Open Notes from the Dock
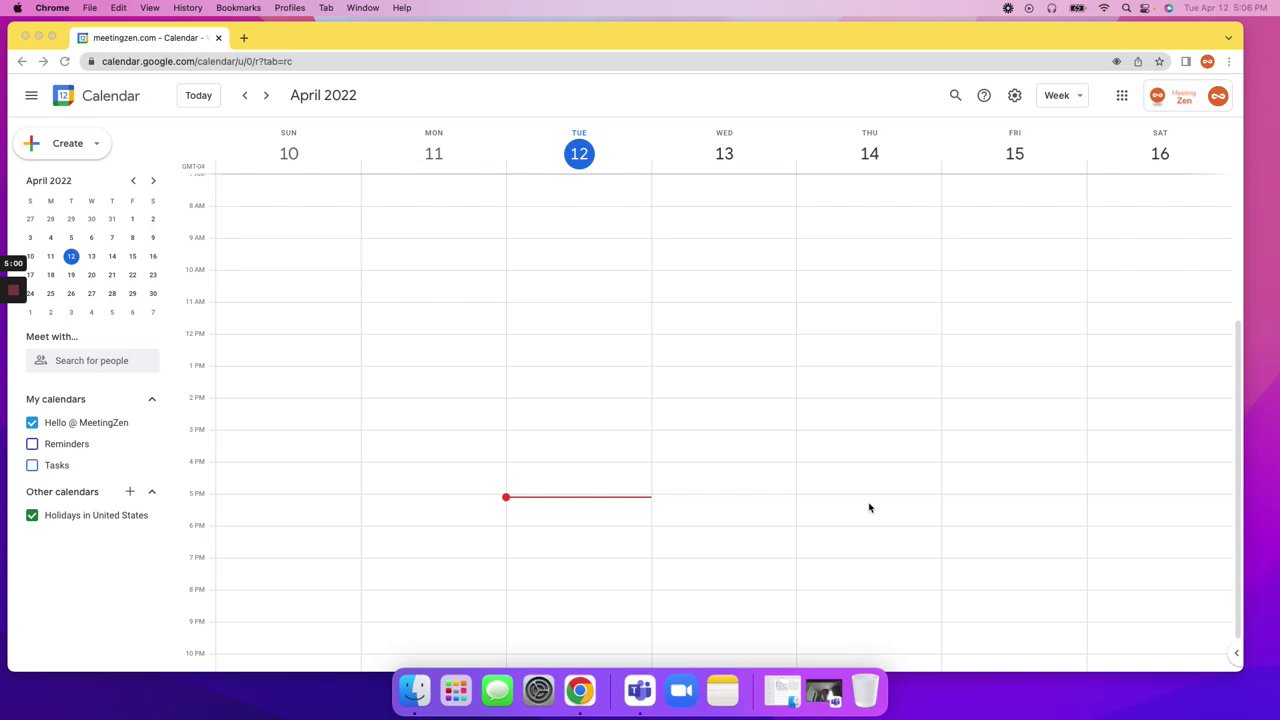Image resolution: width=1280 pixels, height=720 pixels. pos(722,691)
